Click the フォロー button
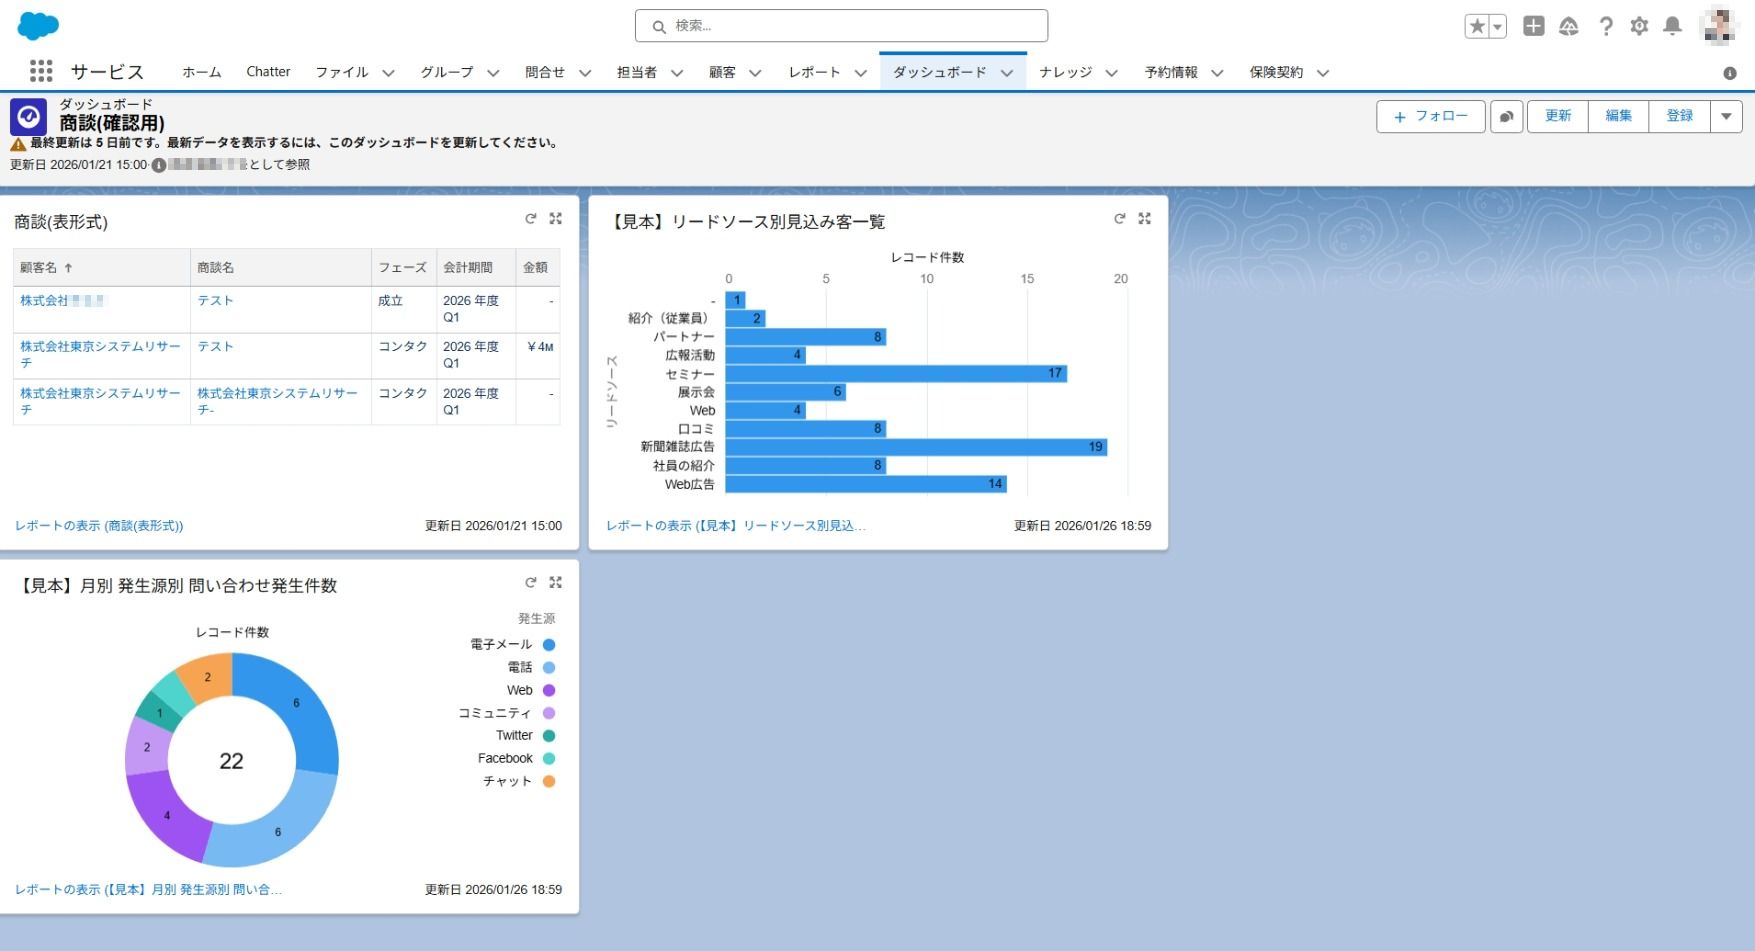Image resolution: width=1755 pixels, height=951 pixels. [1430, 116]
